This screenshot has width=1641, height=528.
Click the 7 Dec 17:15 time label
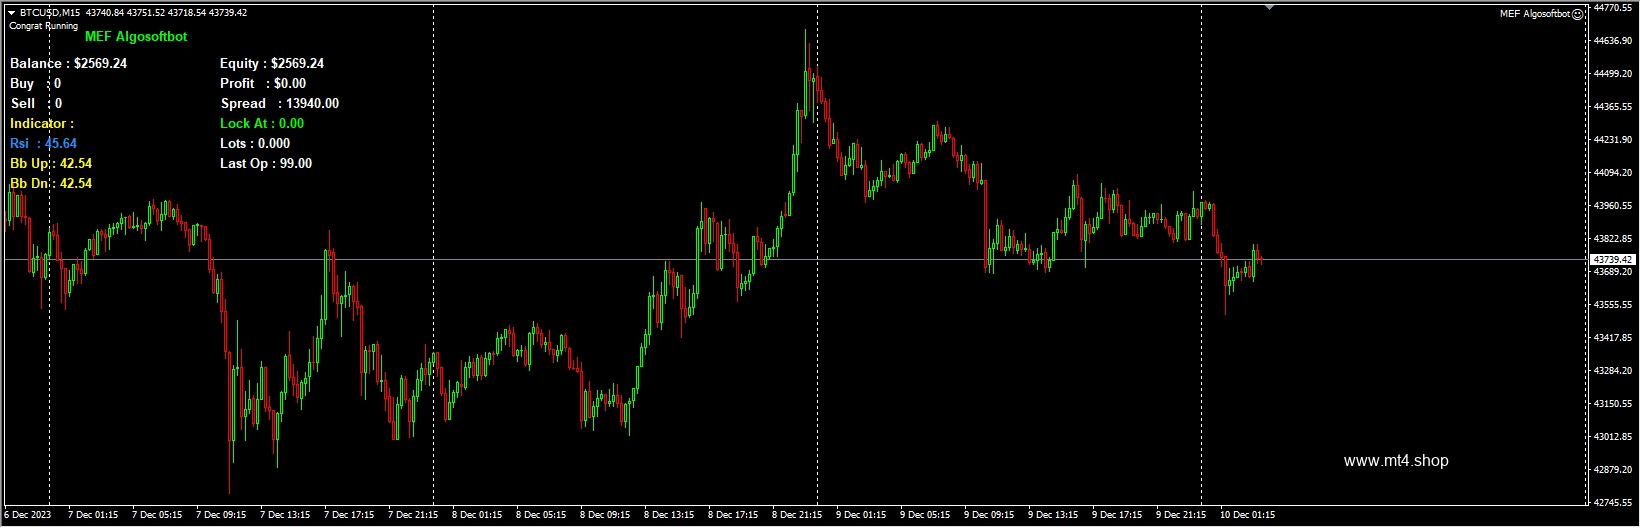point(349,515)
